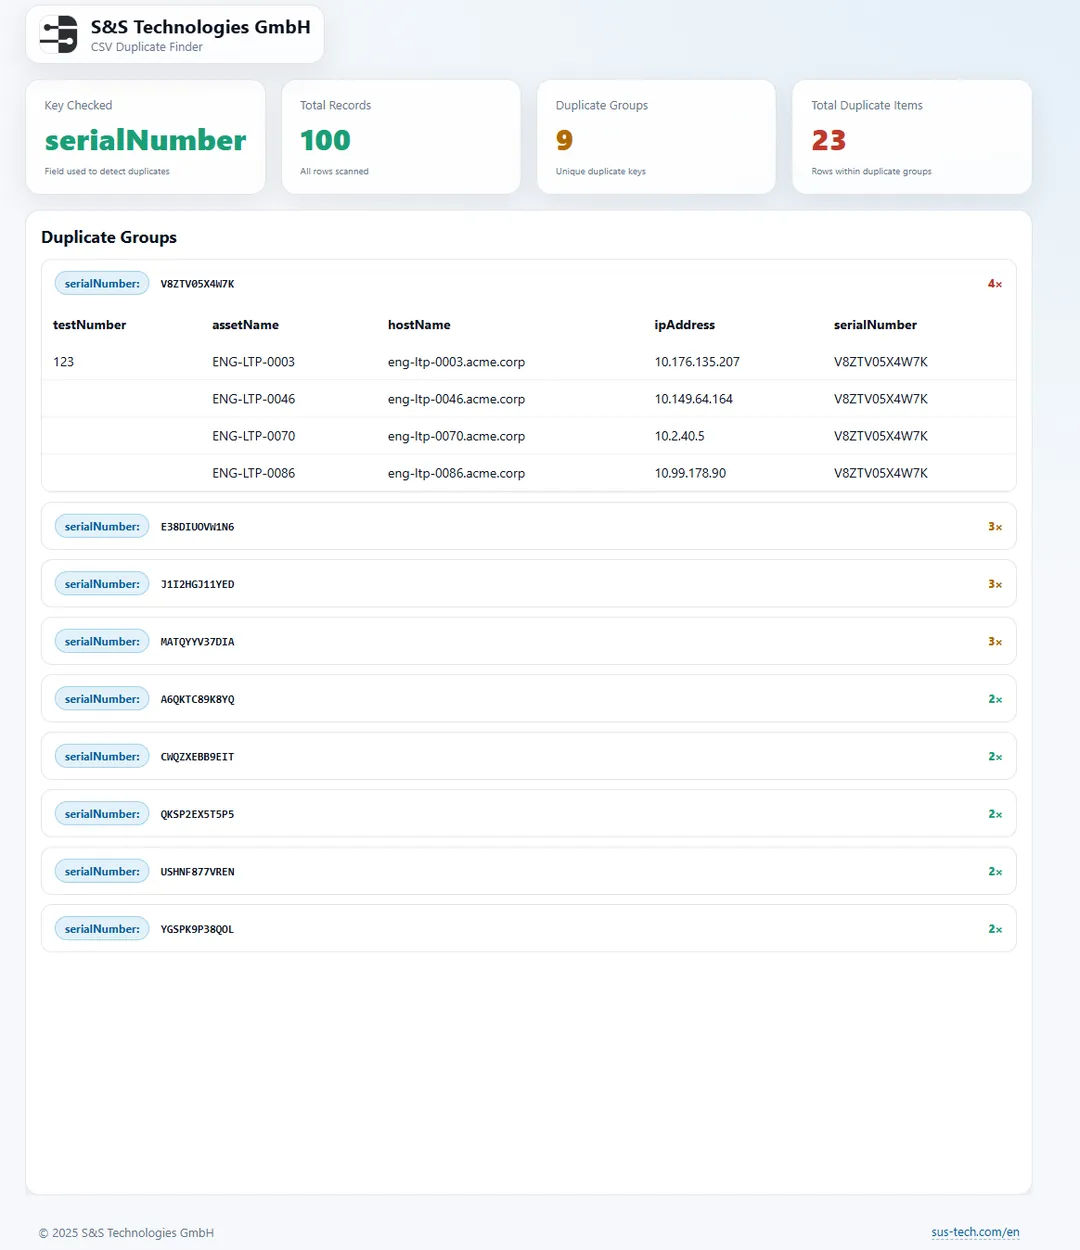Select the Duplicate Groups summary card
Screen dimensions: 1080x1250
[x=656, y=137]
